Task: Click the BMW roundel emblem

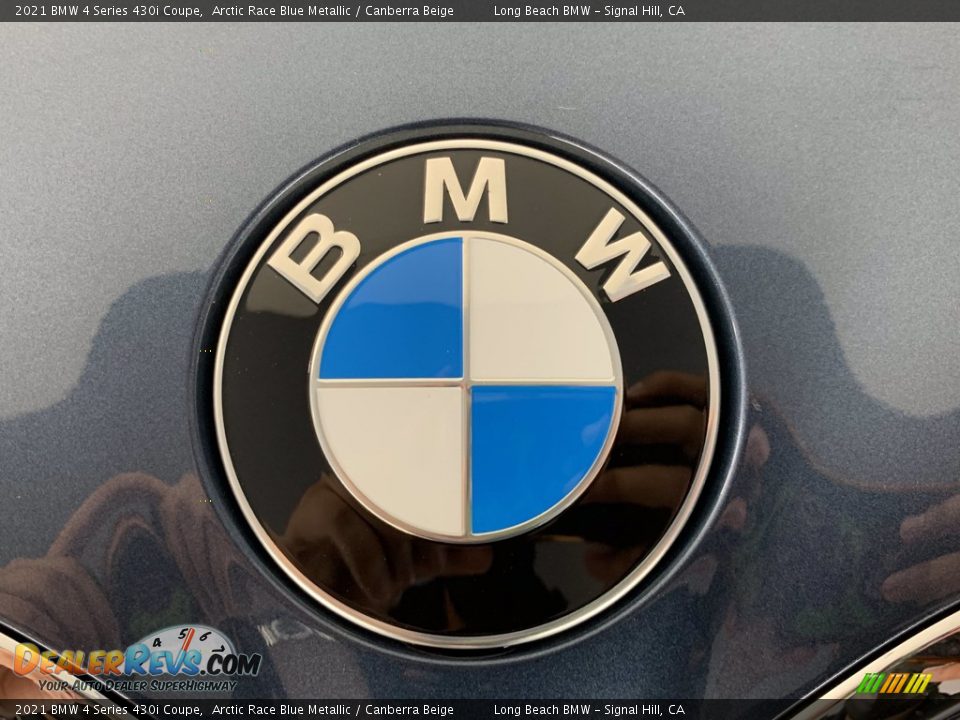Action: click(467, 394)
